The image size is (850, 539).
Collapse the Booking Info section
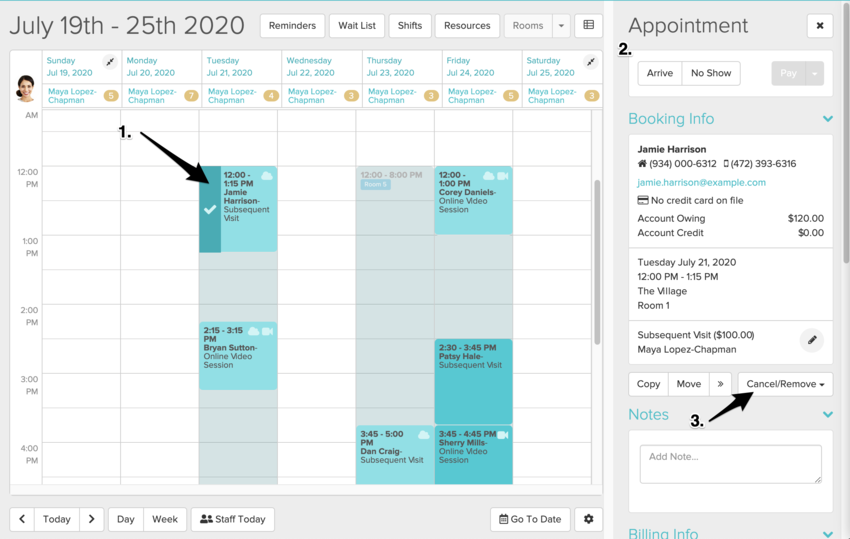coord(827,119)
